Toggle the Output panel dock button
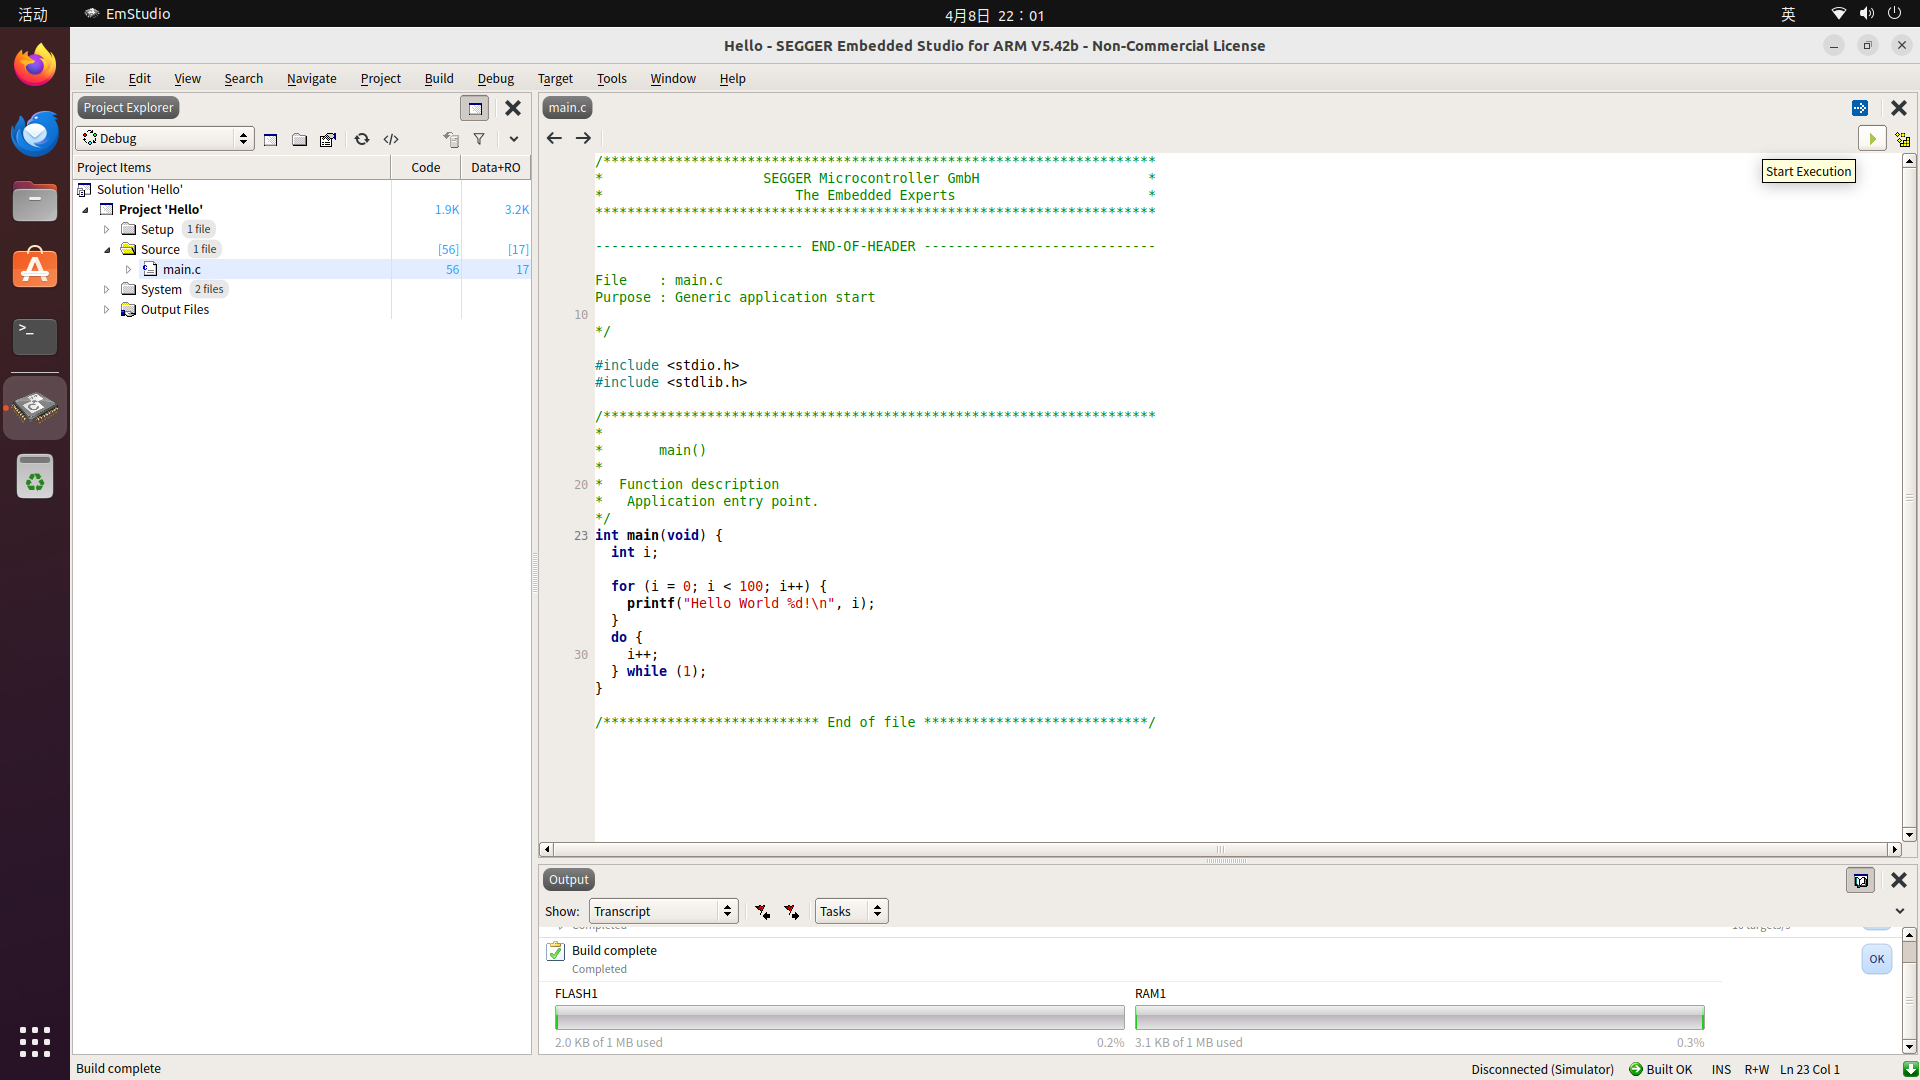This screenshot has width=1920, height=1080. (x=1860, y=880)
